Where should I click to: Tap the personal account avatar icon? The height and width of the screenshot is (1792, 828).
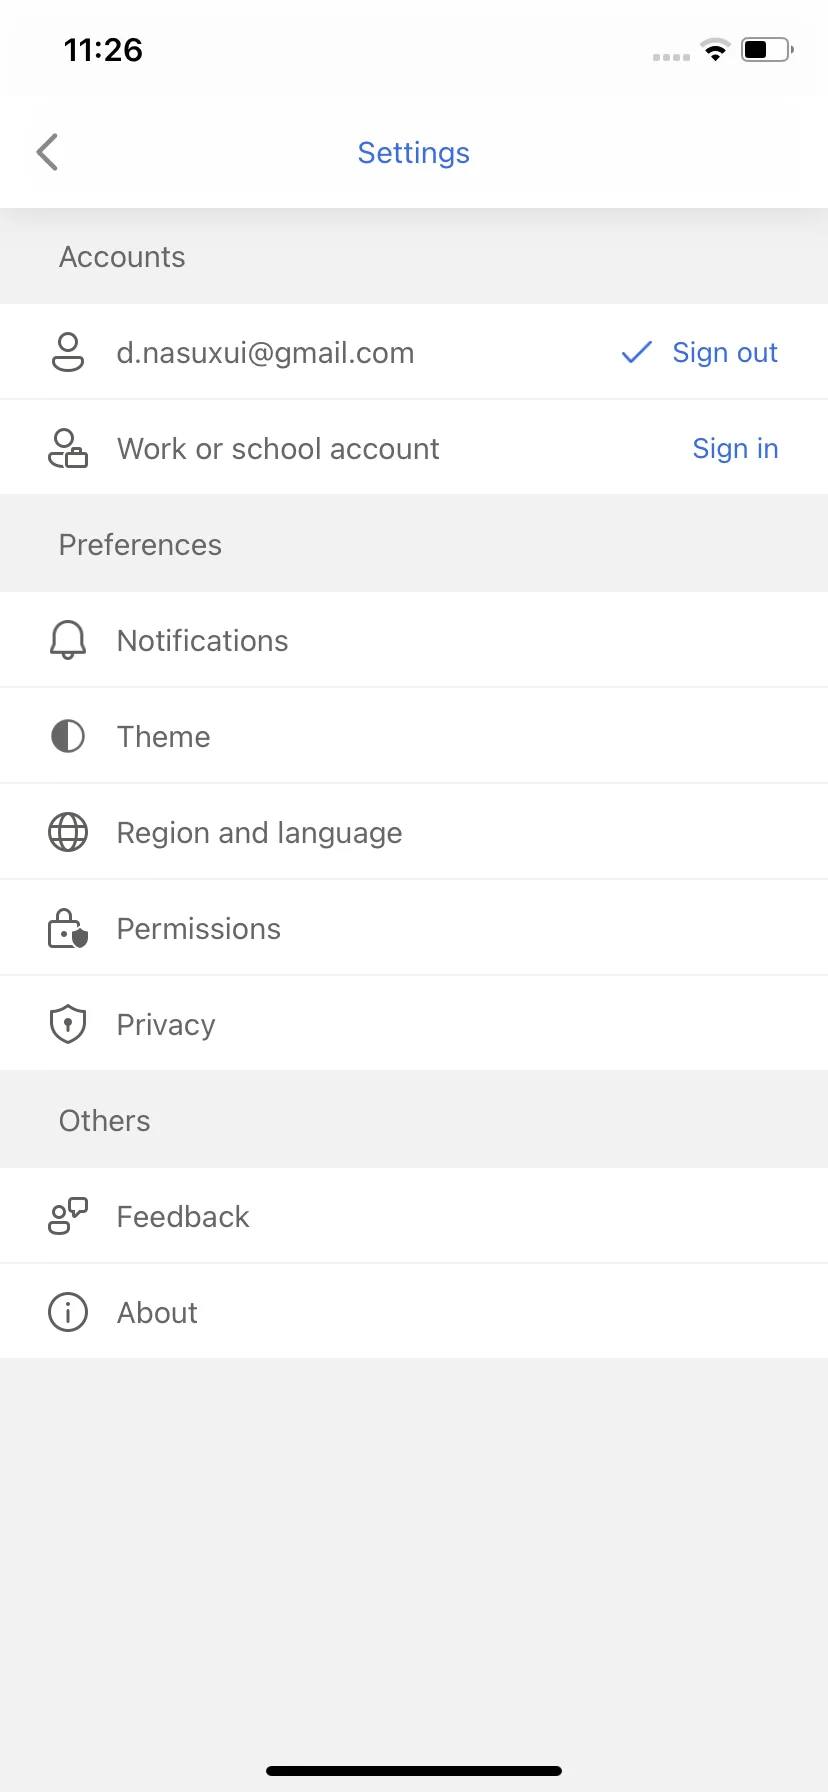coord(68,352)
